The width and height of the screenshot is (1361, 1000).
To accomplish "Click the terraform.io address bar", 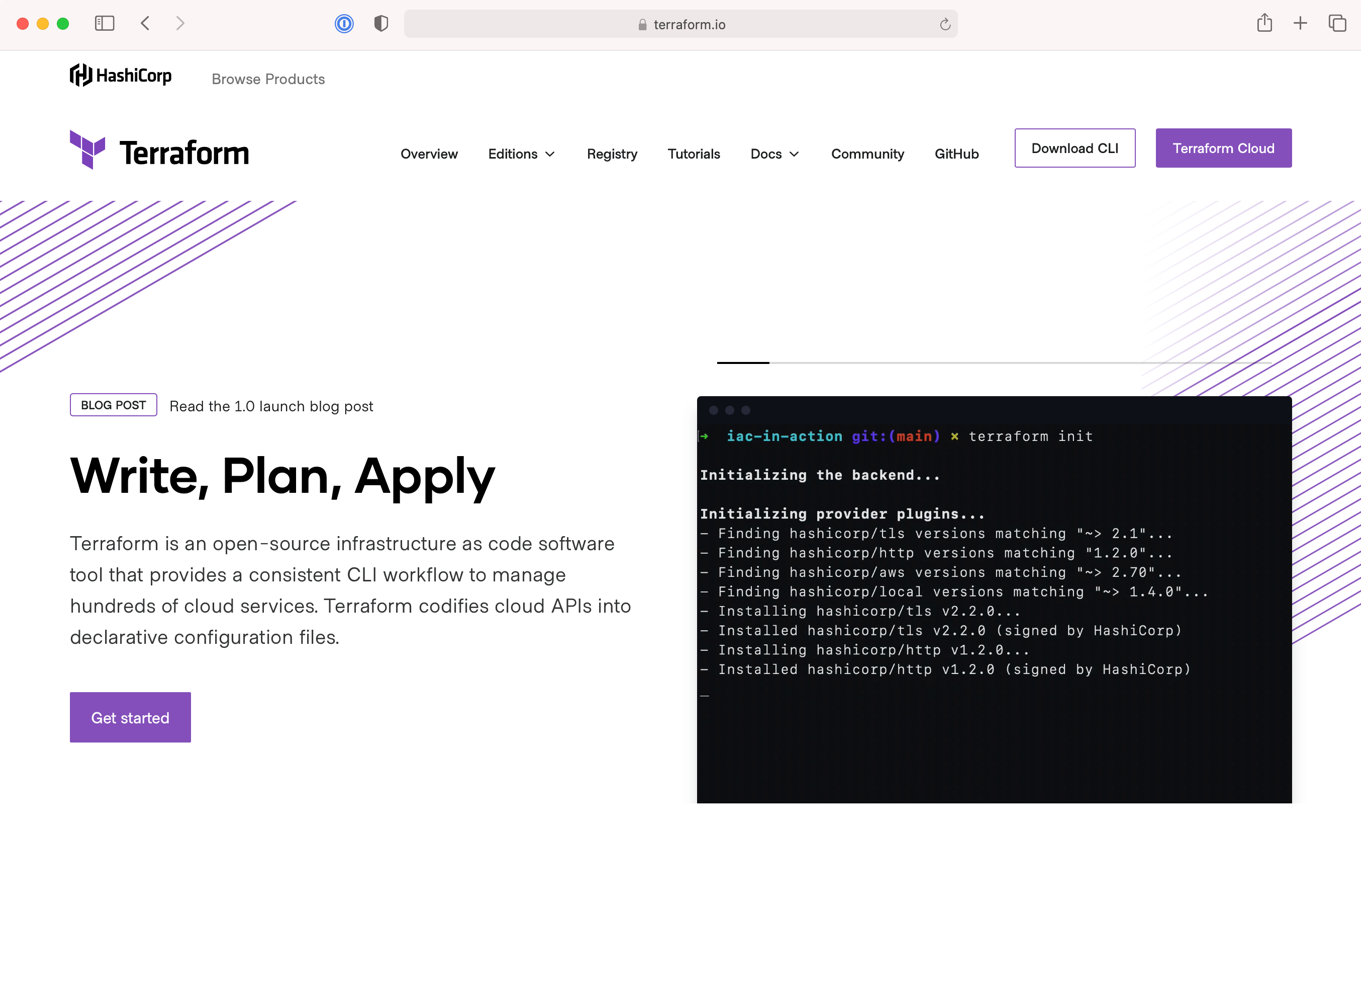I will 680,23.
